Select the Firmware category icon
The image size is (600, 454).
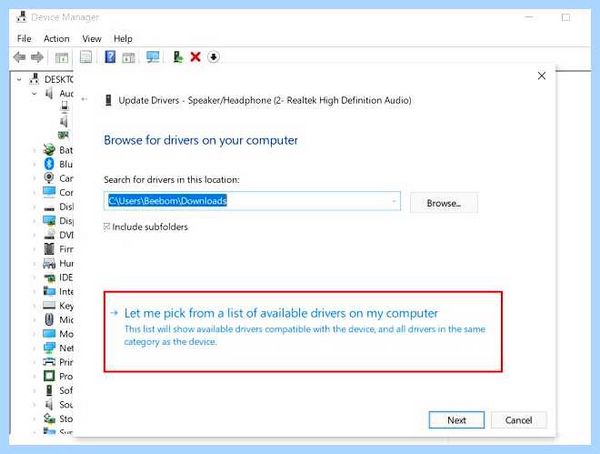coord(49,249)
